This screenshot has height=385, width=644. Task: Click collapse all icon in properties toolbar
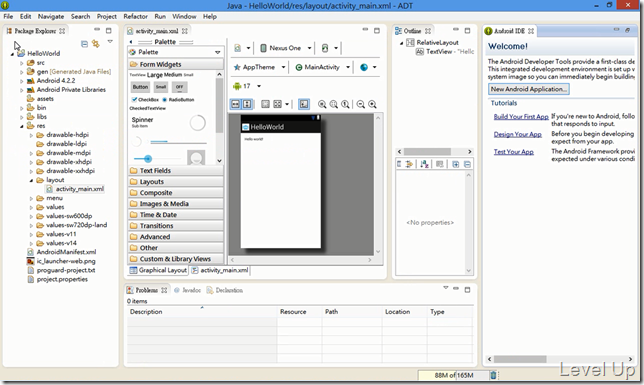[467, 164]
